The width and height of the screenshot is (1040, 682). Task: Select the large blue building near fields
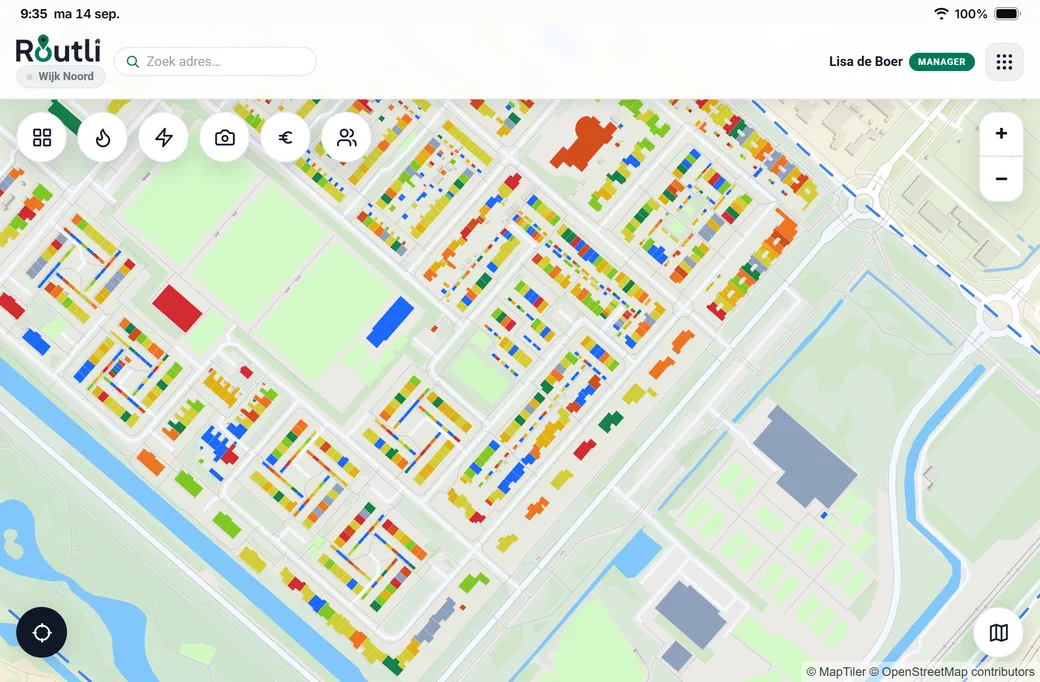coord(390,322)
